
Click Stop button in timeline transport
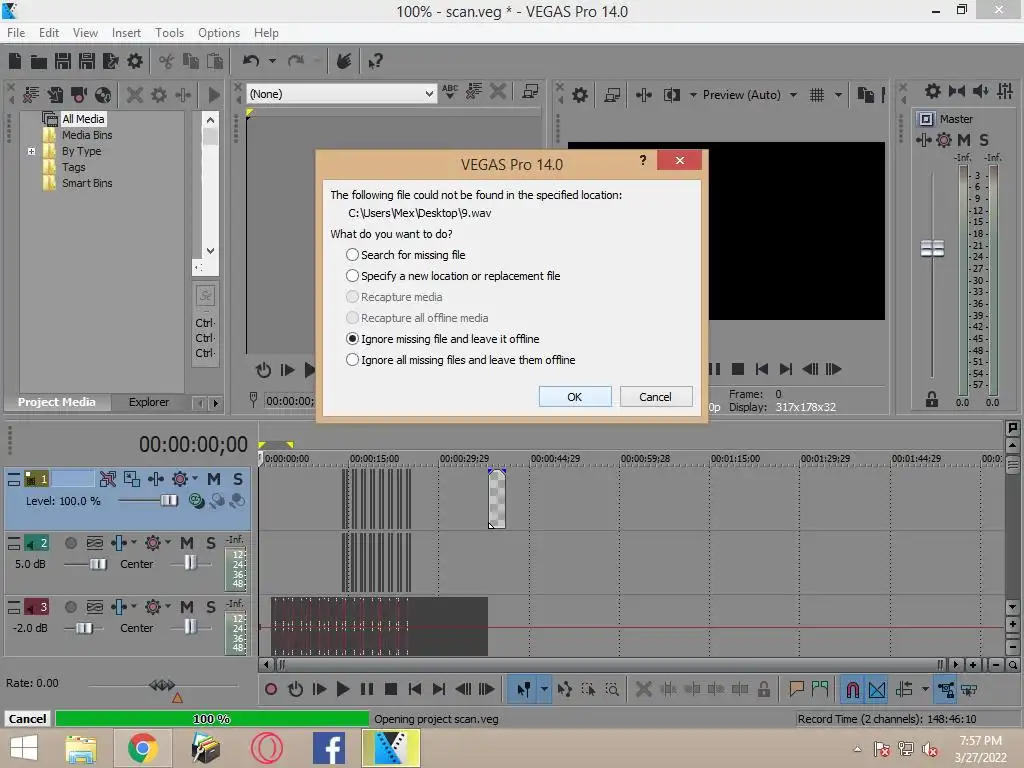point(391,689)
